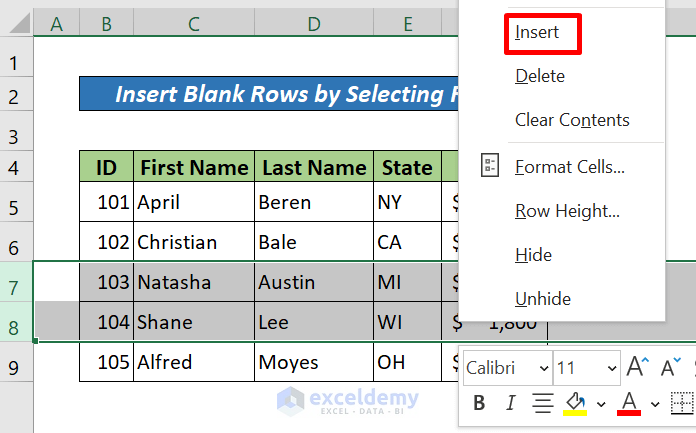Image resolution: width=696 pixels, height=433 pixels.
Task: Expand fill color dropdown arrow
Action: coord(601,404)
